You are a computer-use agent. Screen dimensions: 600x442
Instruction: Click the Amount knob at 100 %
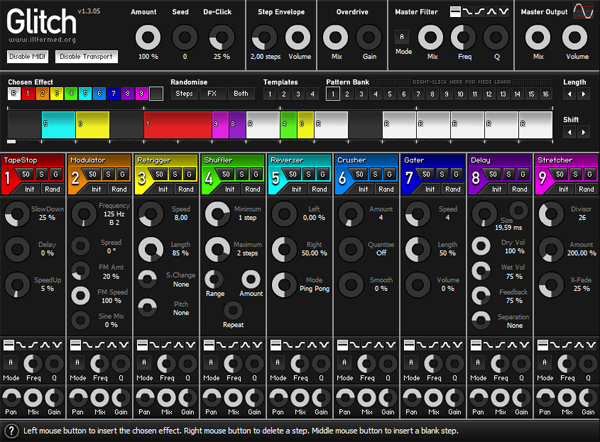[x=148, y=38]
